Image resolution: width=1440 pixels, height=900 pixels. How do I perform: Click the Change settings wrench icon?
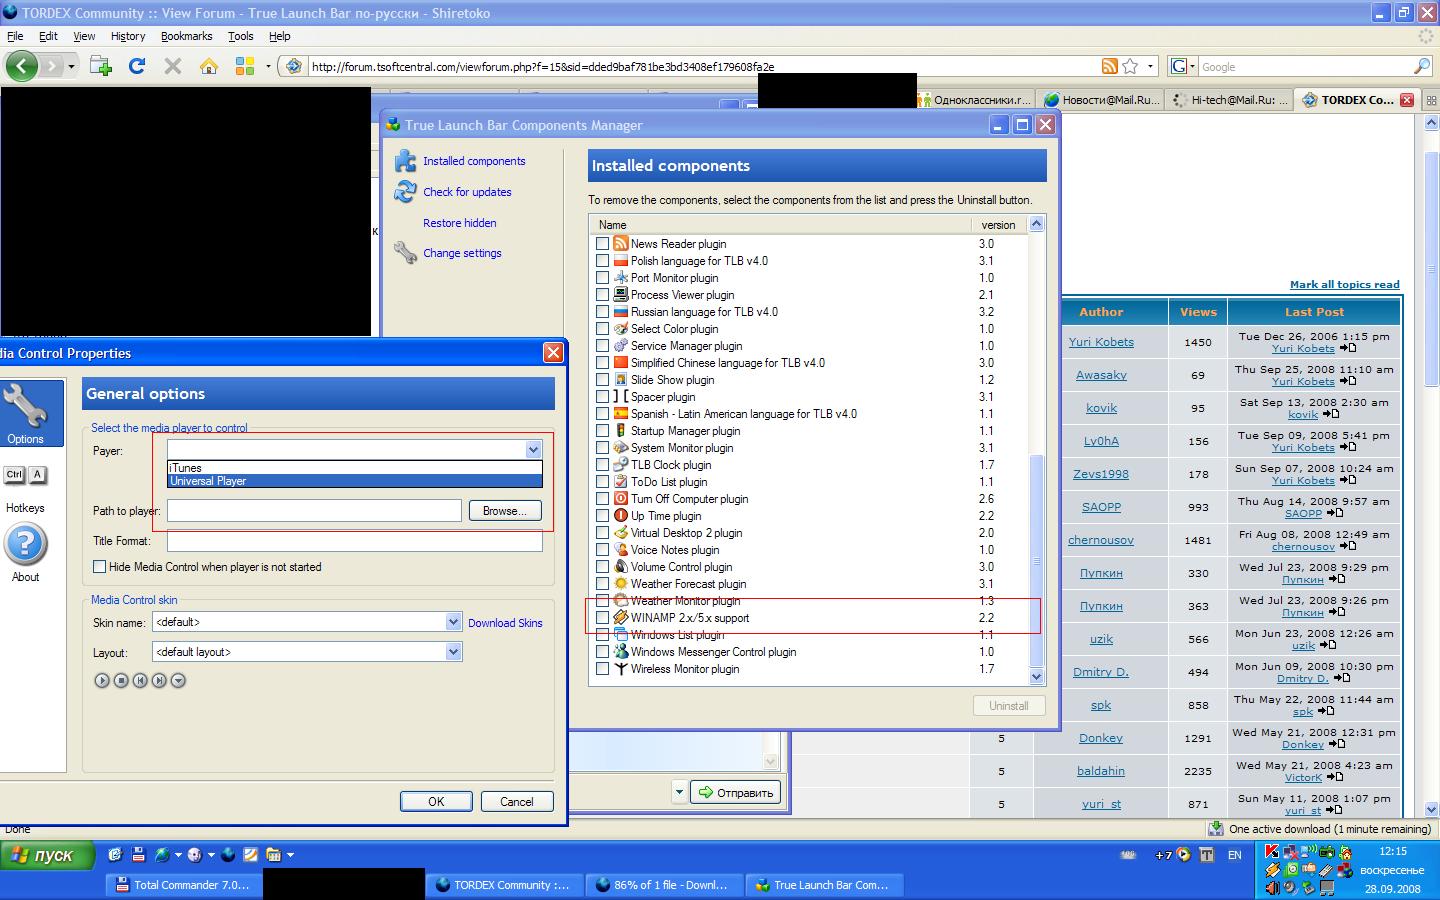click(x=405, y=253)
